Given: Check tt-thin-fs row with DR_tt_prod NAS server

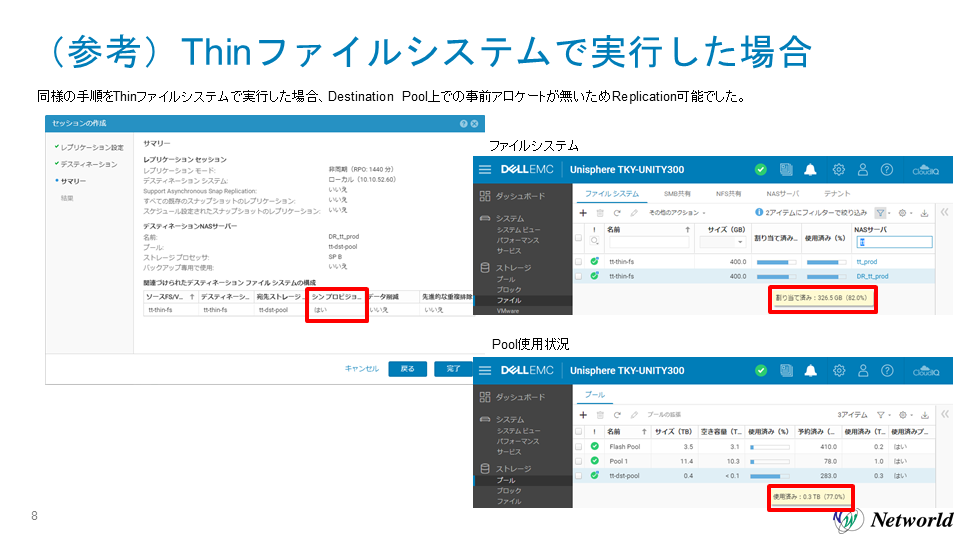Looking at the screenshot, I should [x=579, y=276].
